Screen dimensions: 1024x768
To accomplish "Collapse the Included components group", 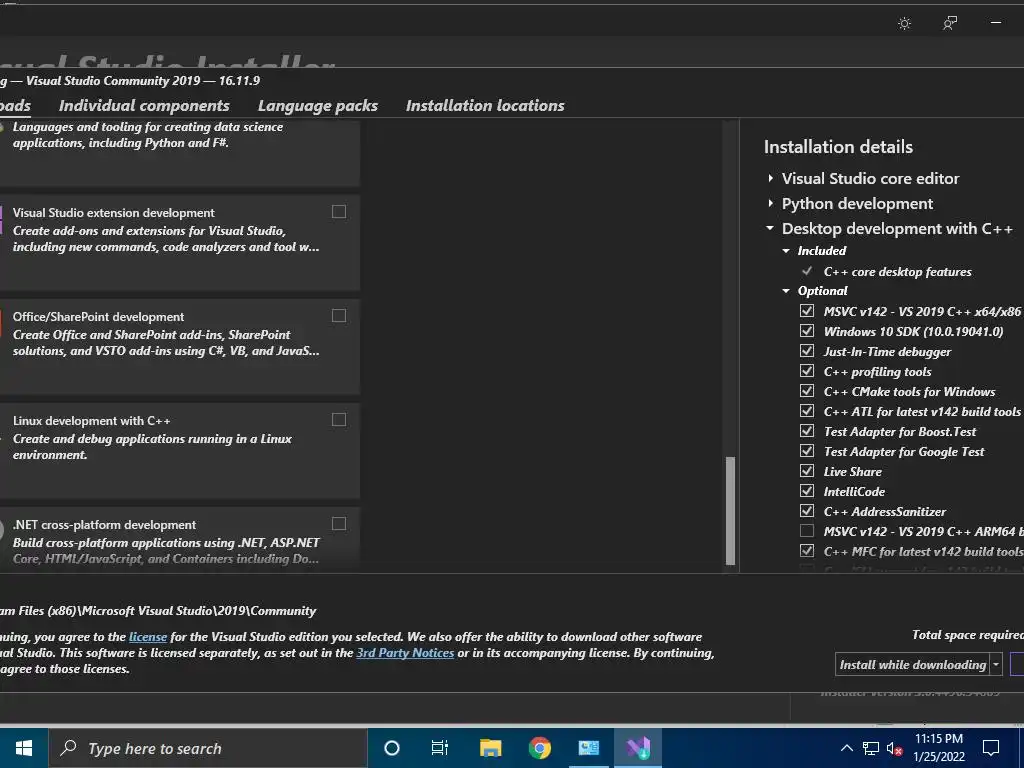I will [x=786, y=251].
